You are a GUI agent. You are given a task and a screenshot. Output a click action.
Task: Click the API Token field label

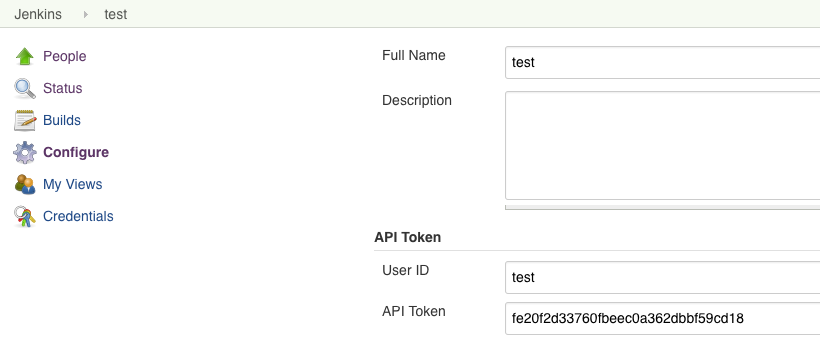point(414,311)
